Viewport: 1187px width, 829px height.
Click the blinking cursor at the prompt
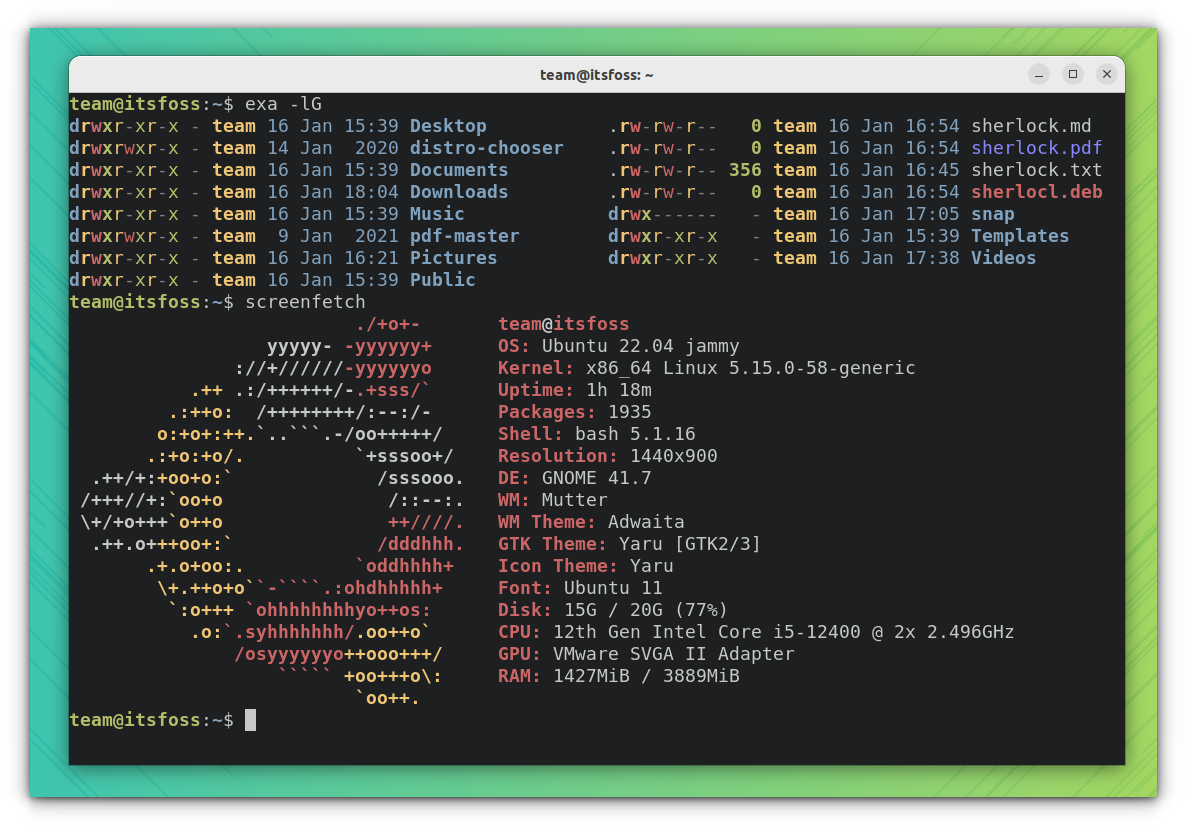(x=248, y=719)
